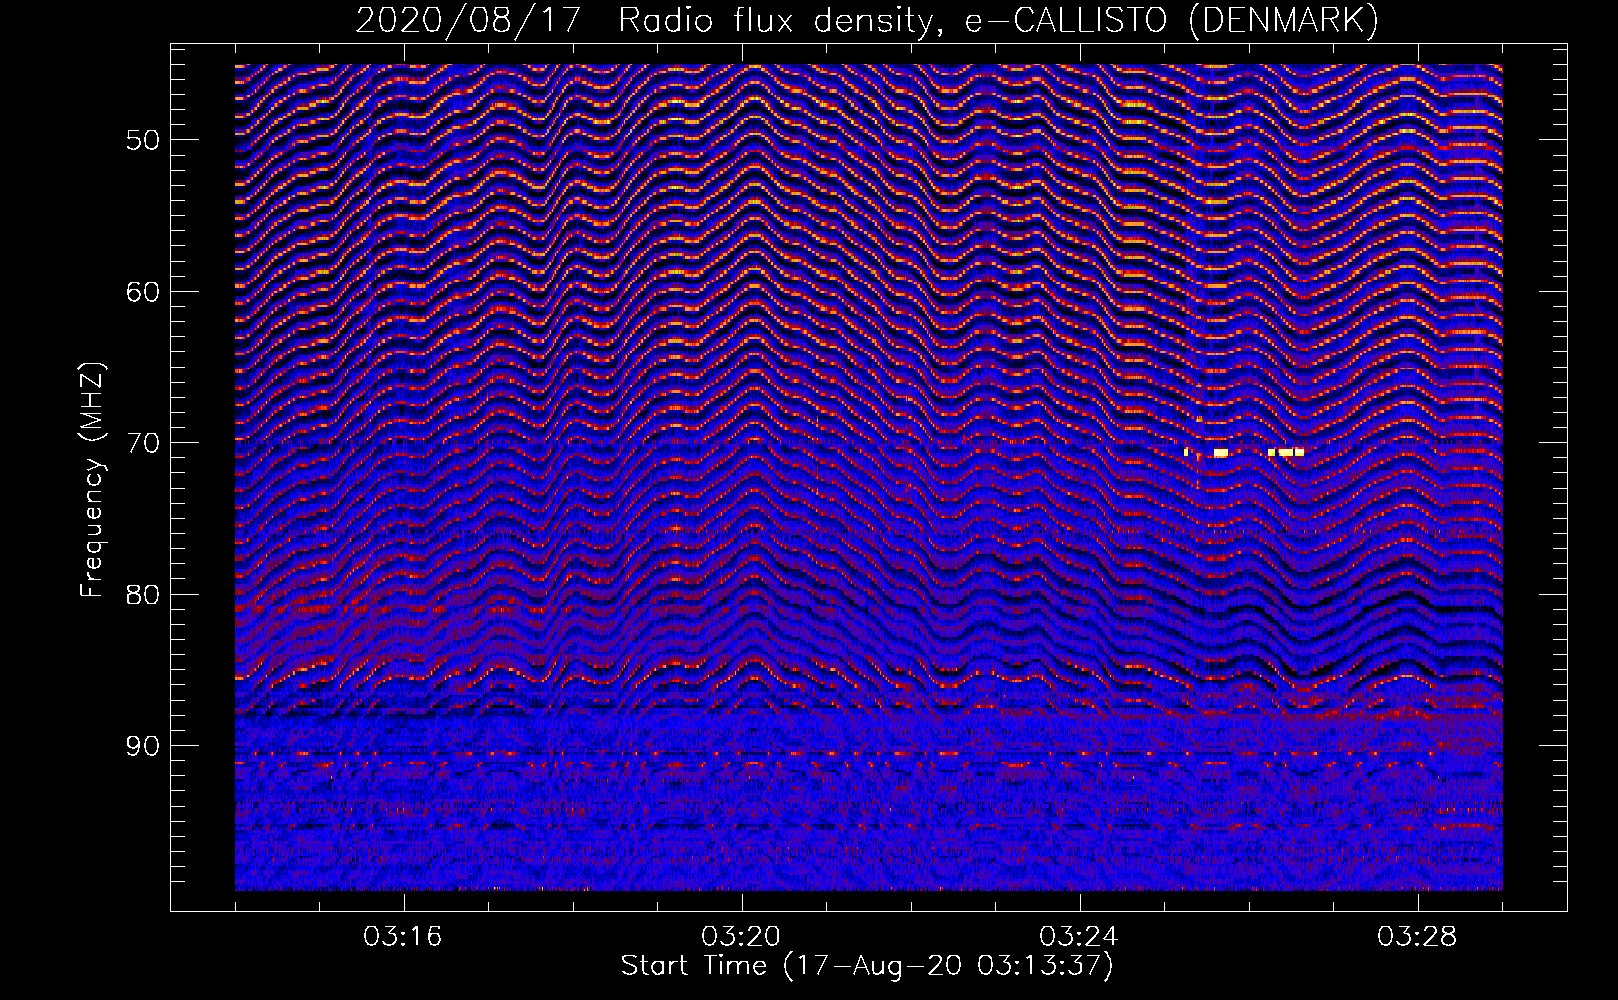Image resolution: width=1618 pixels, height=1000 pixels.
Task: Click the 03:16 time tick label
Action: [x=403, y=937]
